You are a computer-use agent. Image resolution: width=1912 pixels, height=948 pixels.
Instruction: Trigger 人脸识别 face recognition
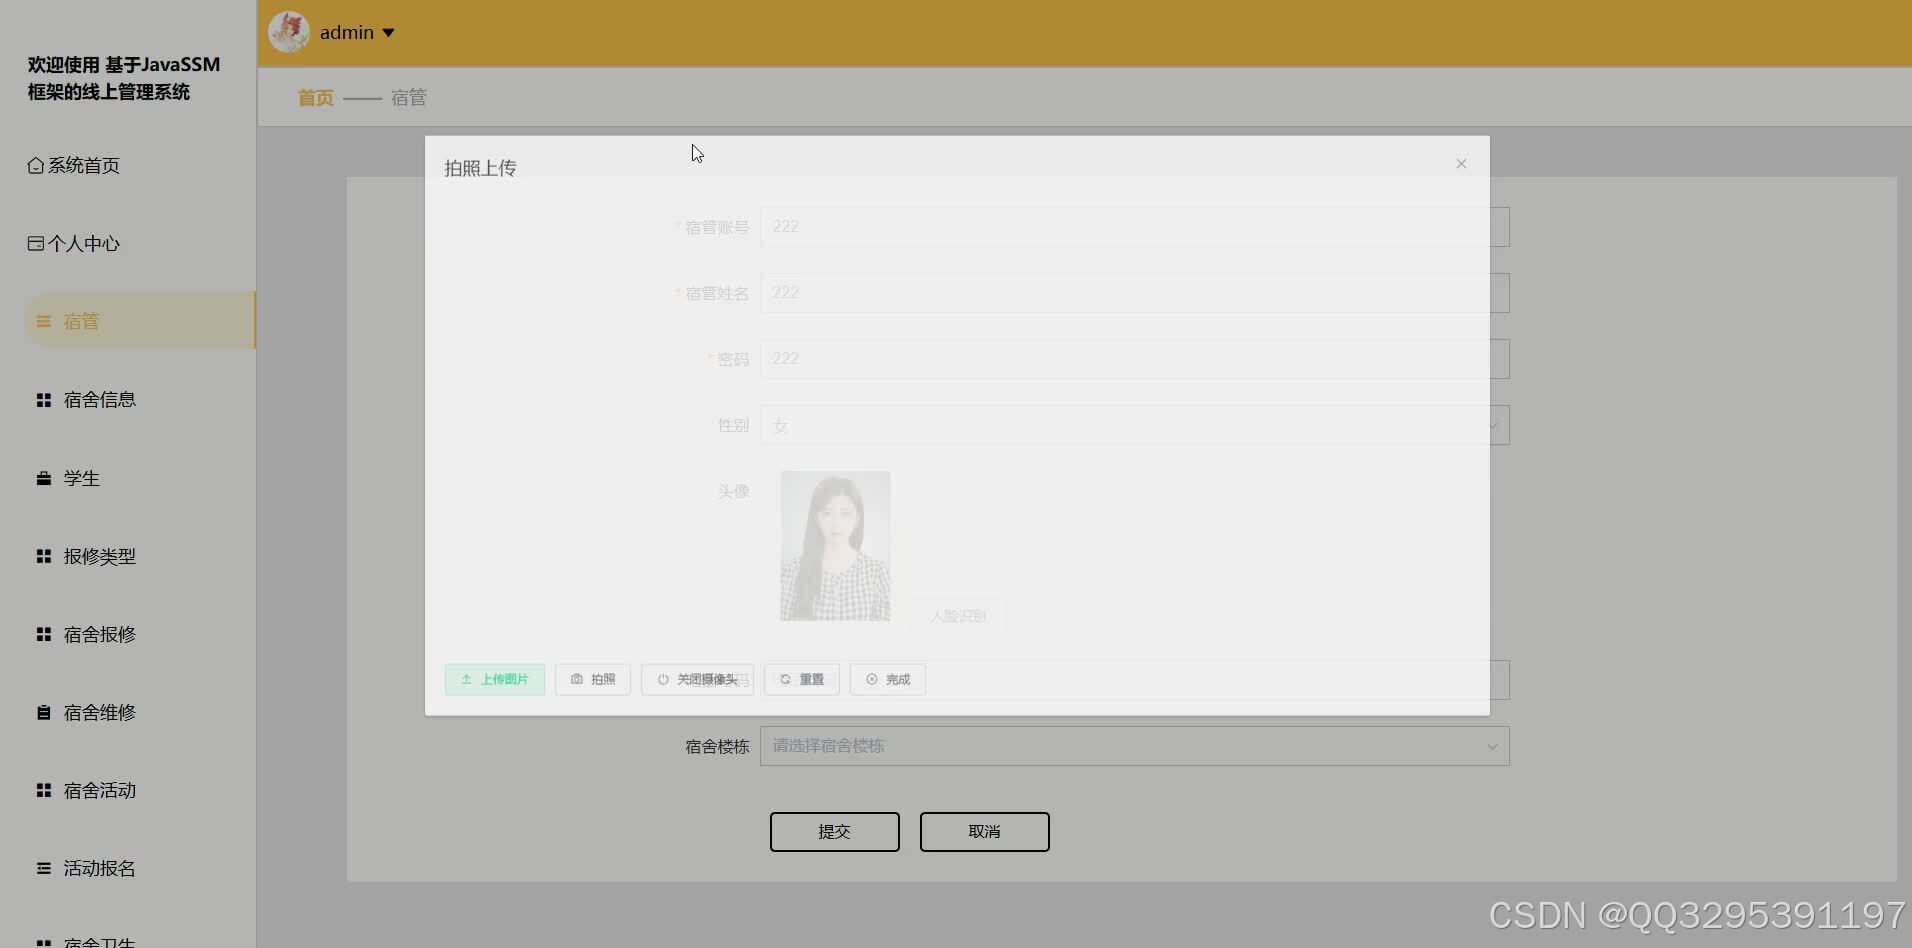pos(957,615)
